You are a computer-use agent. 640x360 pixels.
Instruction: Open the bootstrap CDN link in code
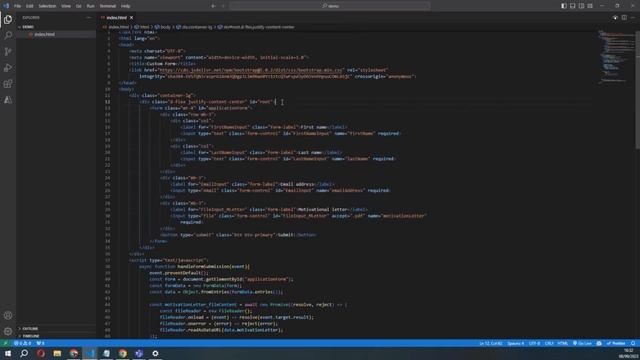251,70
